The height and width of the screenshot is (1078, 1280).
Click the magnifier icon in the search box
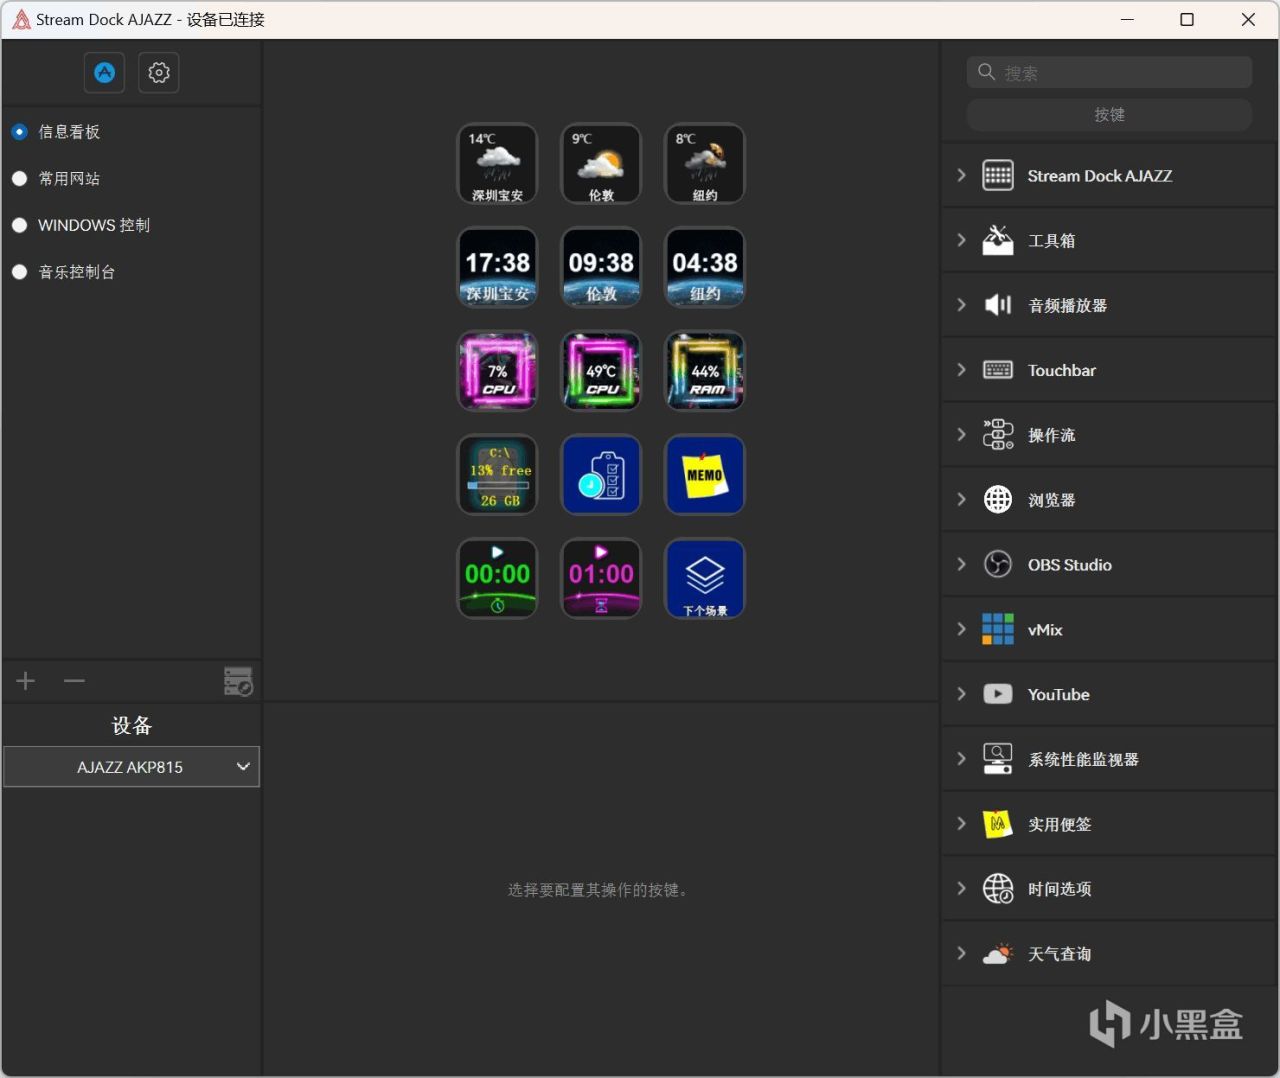pos(986,72)
